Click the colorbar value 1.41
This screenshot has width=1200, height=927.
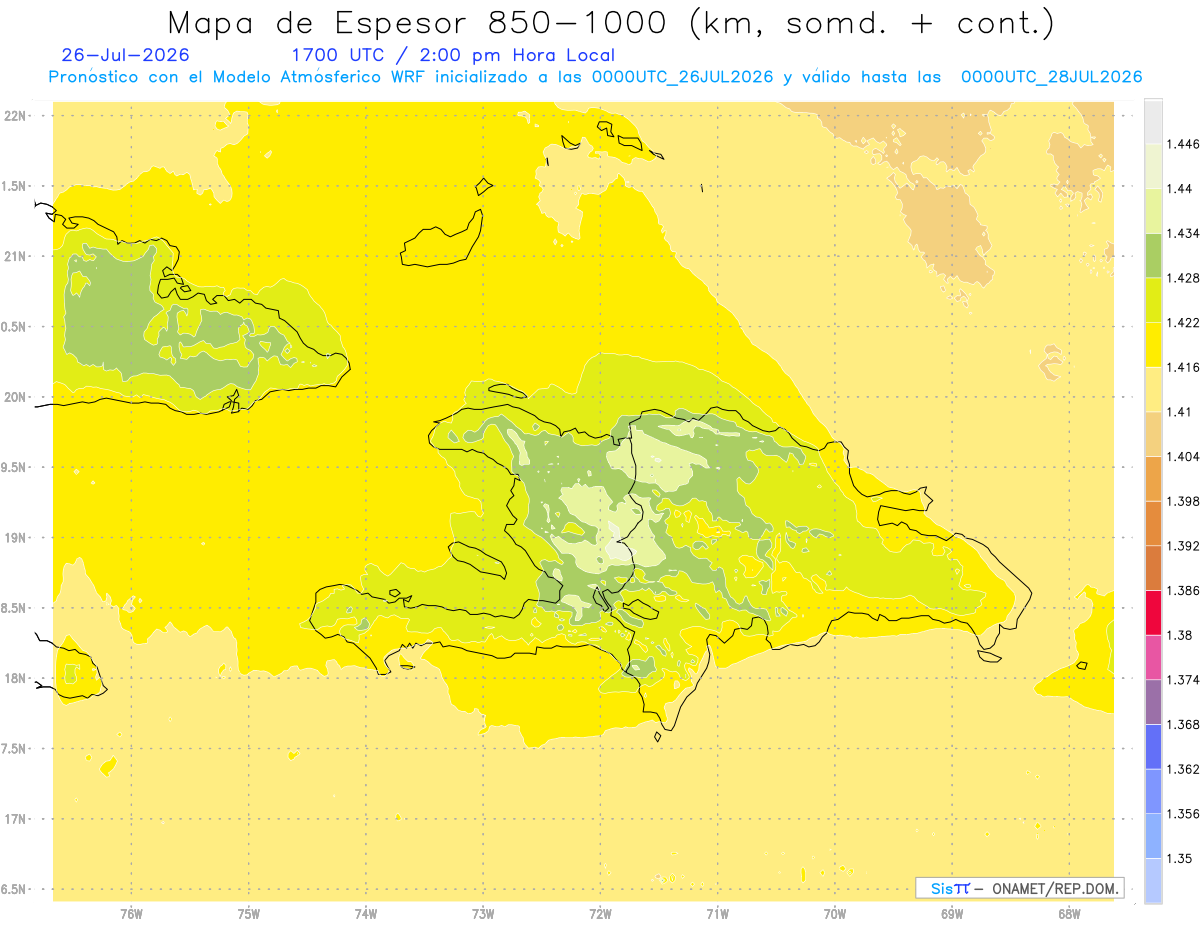[x=1181, y=411]
